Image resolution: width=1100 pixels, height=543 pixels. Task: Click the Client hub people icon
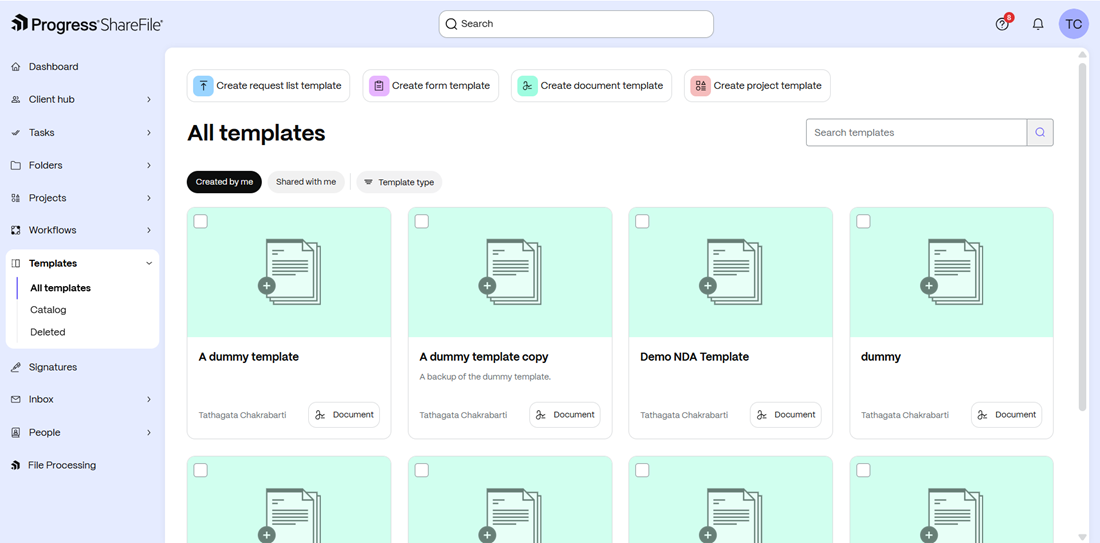[x=16, y=100]
